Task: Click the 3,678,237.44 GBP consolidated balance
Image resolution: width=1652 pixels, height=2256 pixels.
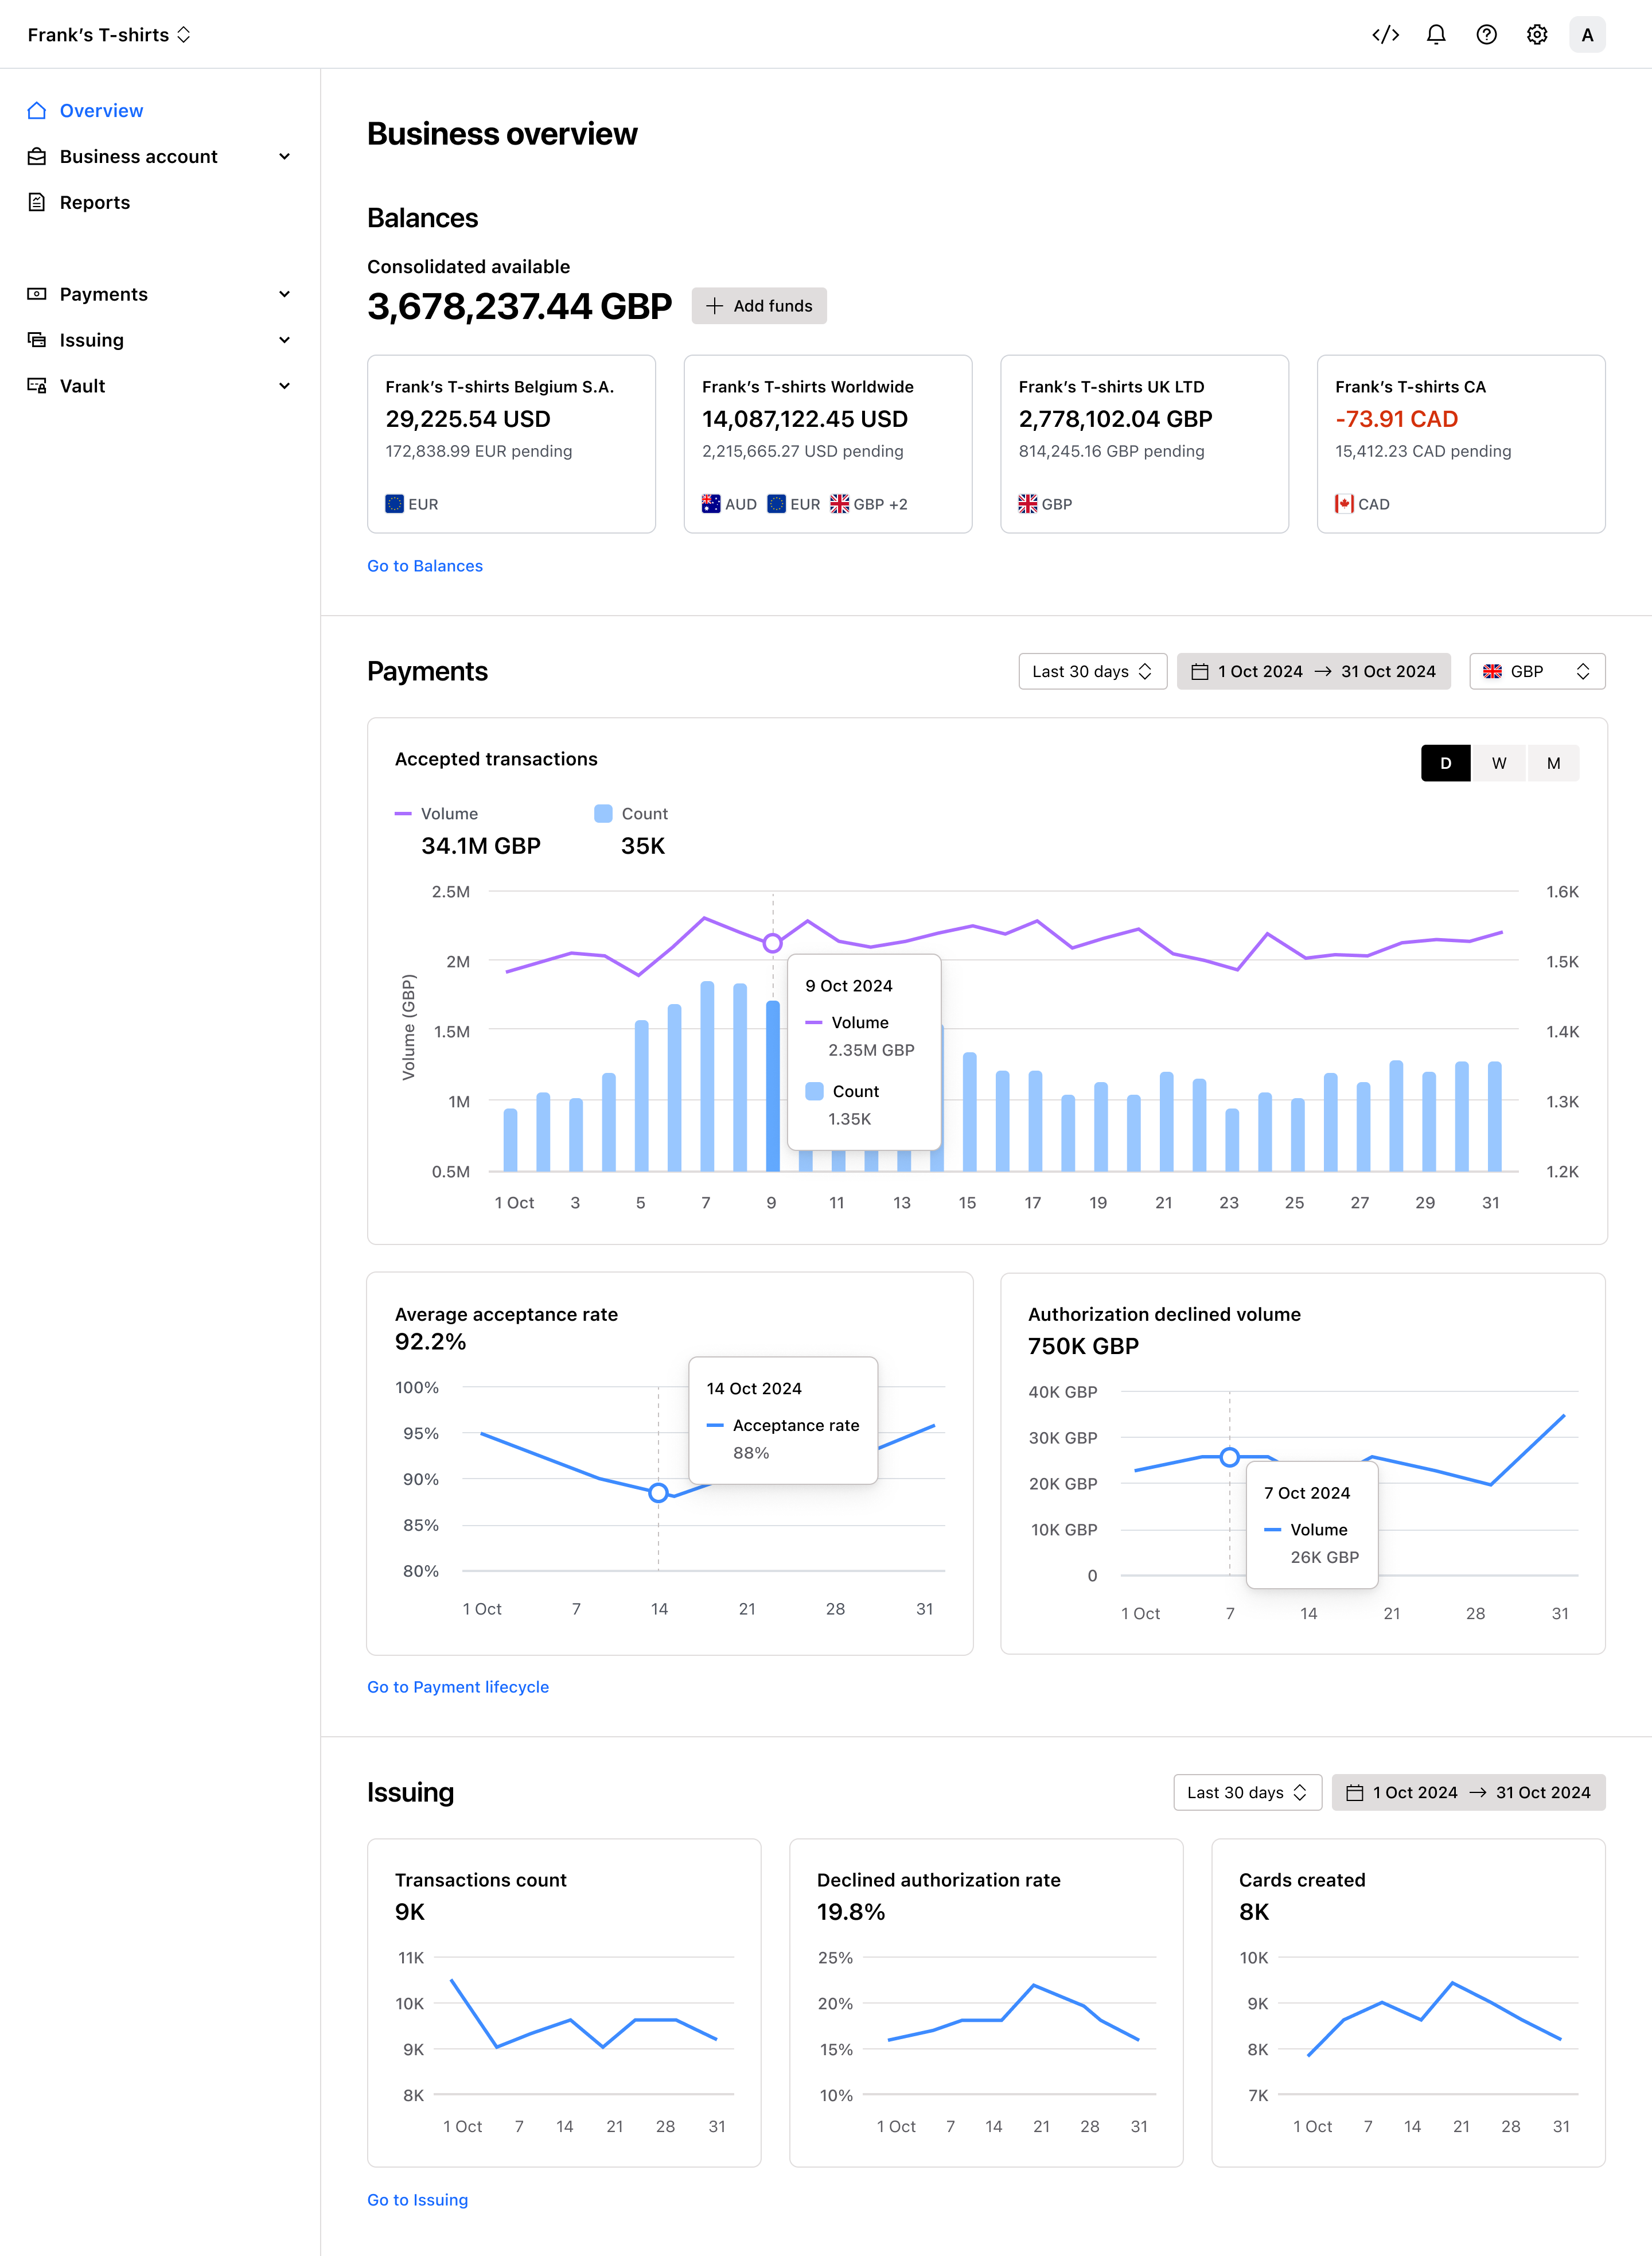Action: [519, 306]
